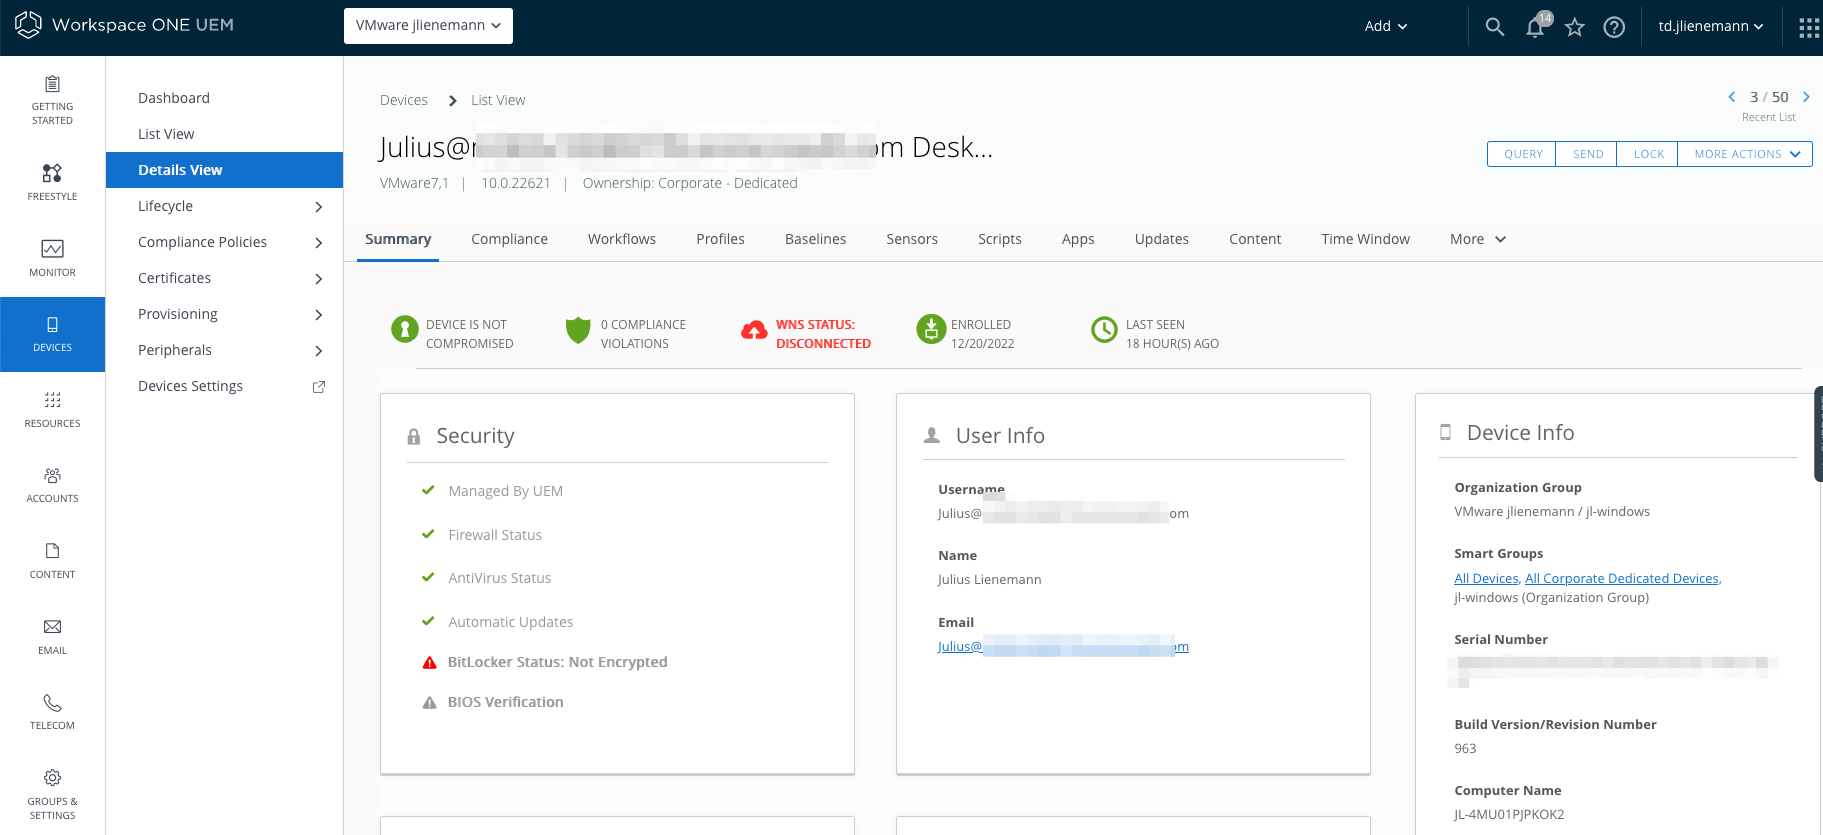Open All Corporate Dedicated Devices link

pyautogui.click(x=1622, y=579)
